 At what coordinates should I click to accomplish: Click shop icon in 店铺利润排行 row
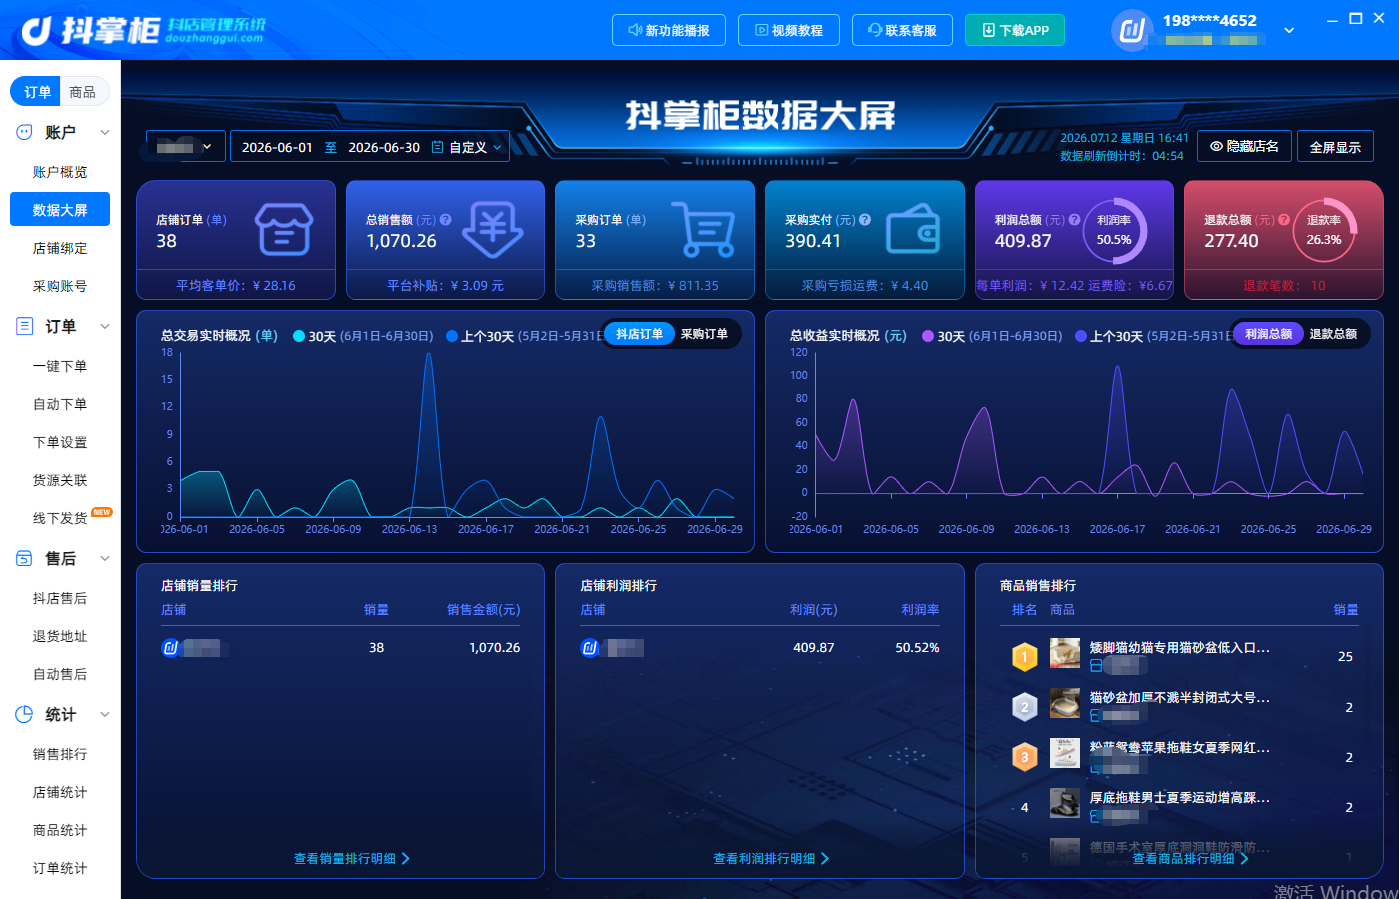(x=590, y=648)
